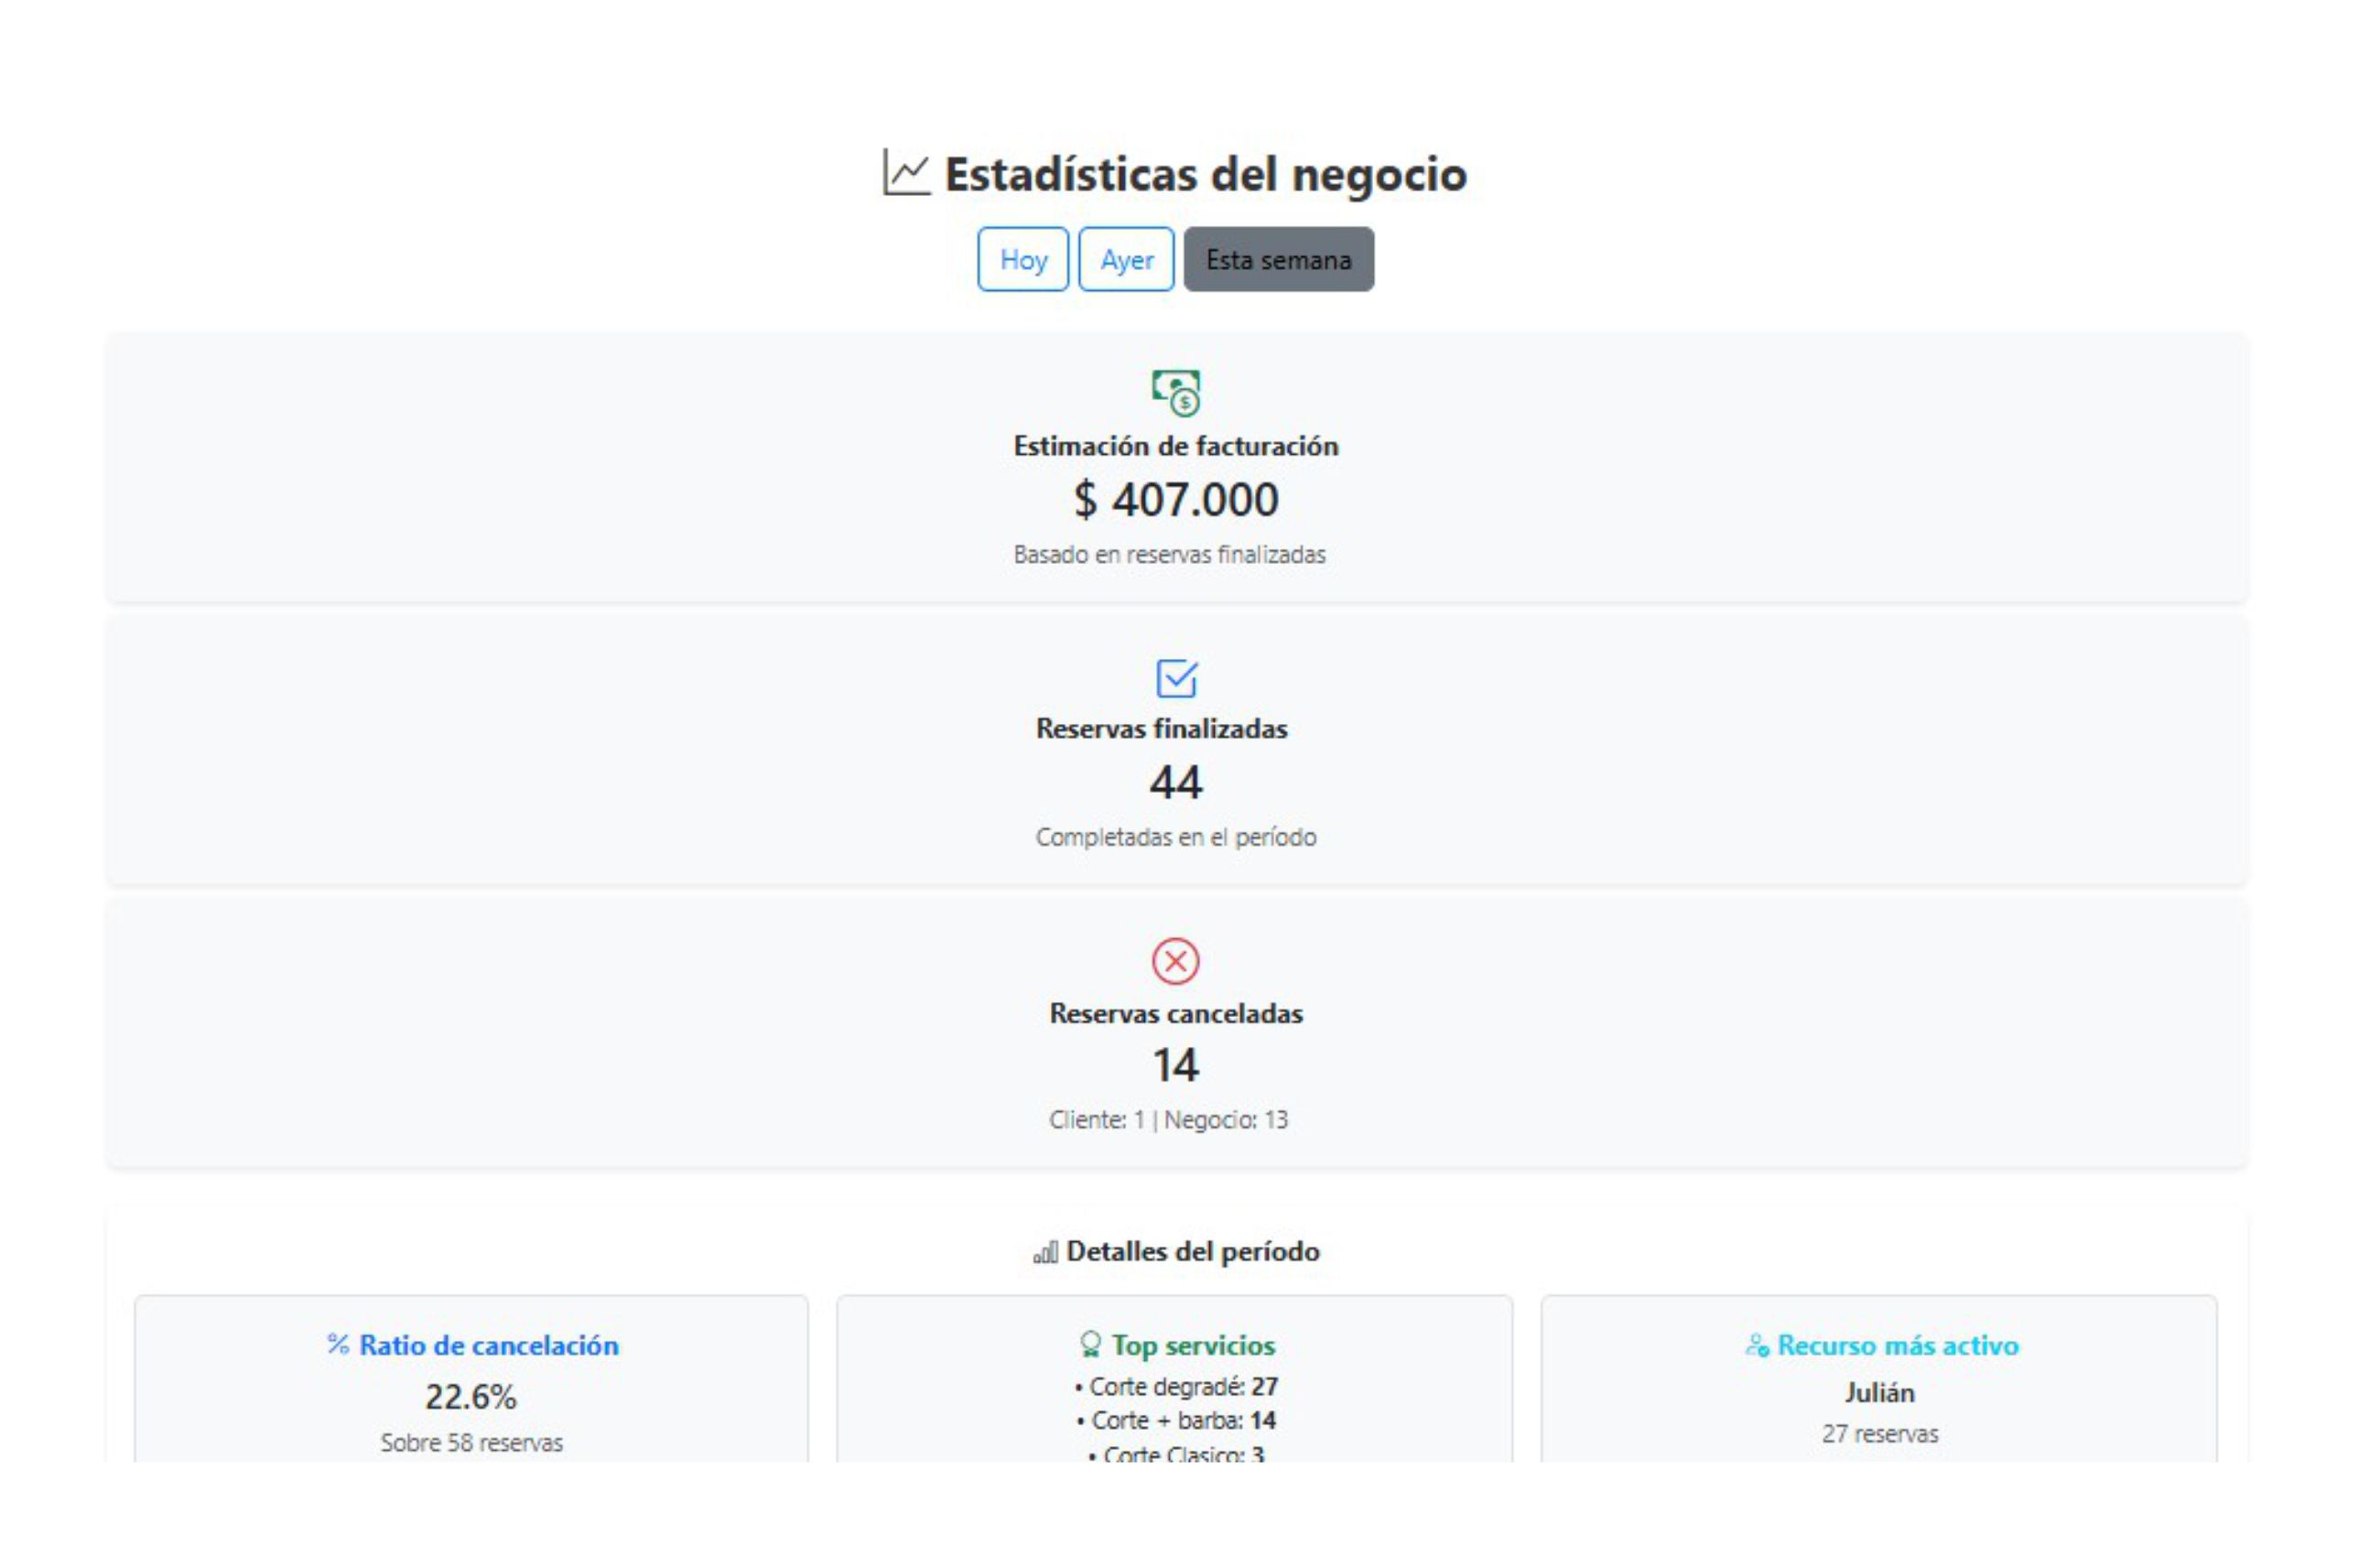Click the green money billing icon

[1176, 392]
